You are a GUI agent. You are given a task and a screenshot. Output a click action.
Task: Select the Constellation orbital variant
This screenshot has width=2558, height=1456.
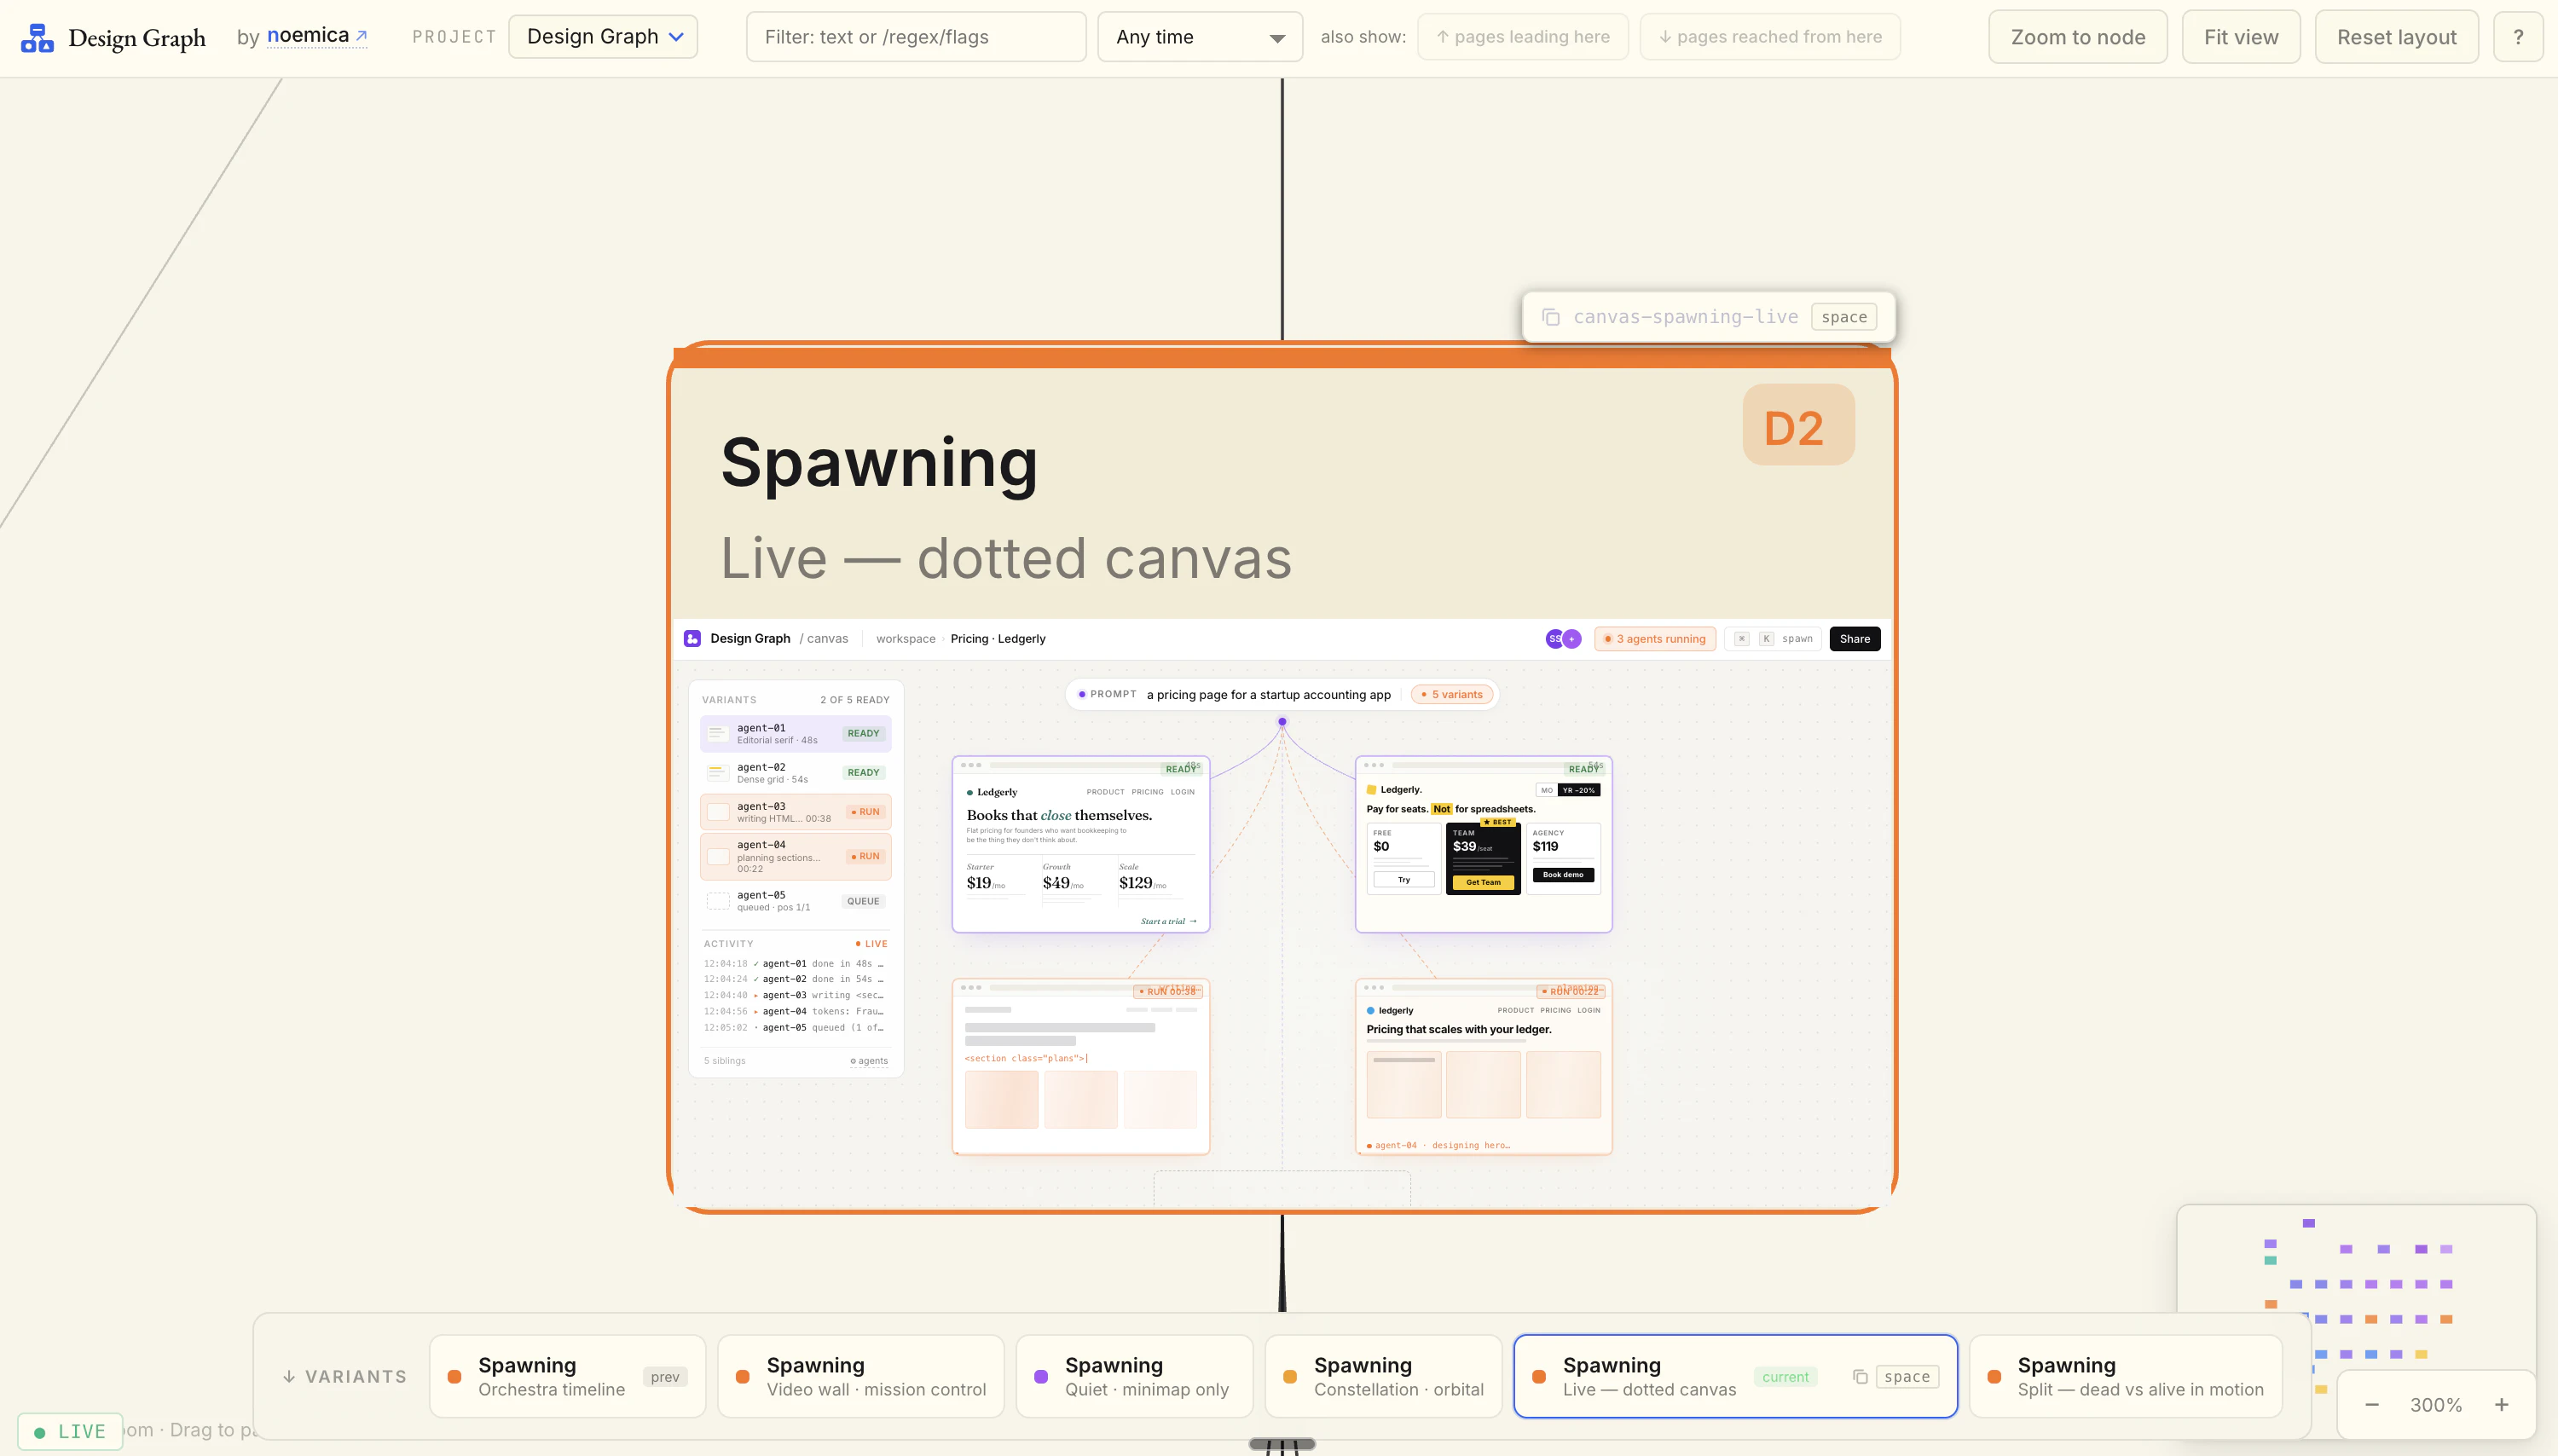point(1383,1375)
